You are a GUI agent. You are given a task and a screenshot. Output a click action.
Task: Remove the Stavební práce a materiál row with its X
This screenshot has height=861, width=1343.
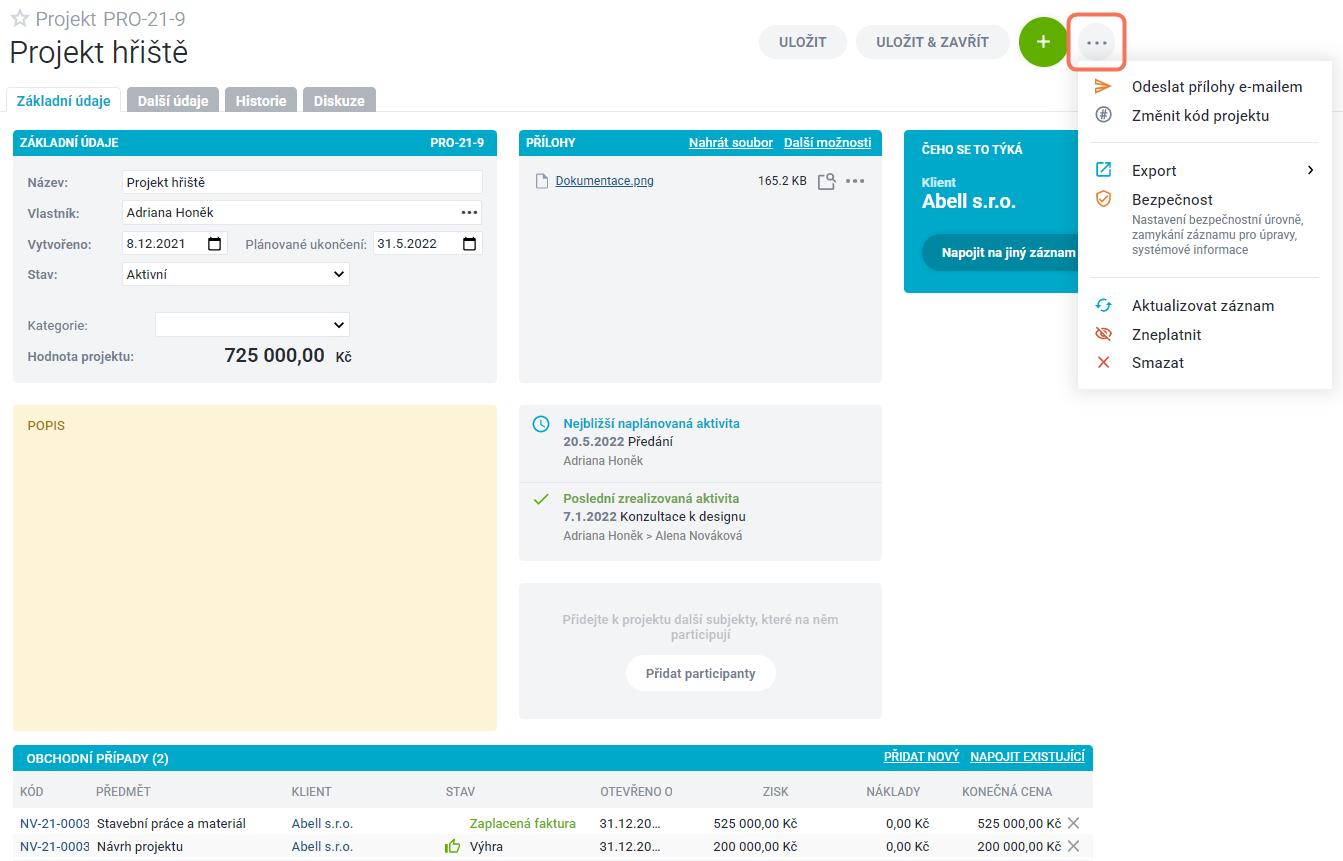[x=1073, y=823]
